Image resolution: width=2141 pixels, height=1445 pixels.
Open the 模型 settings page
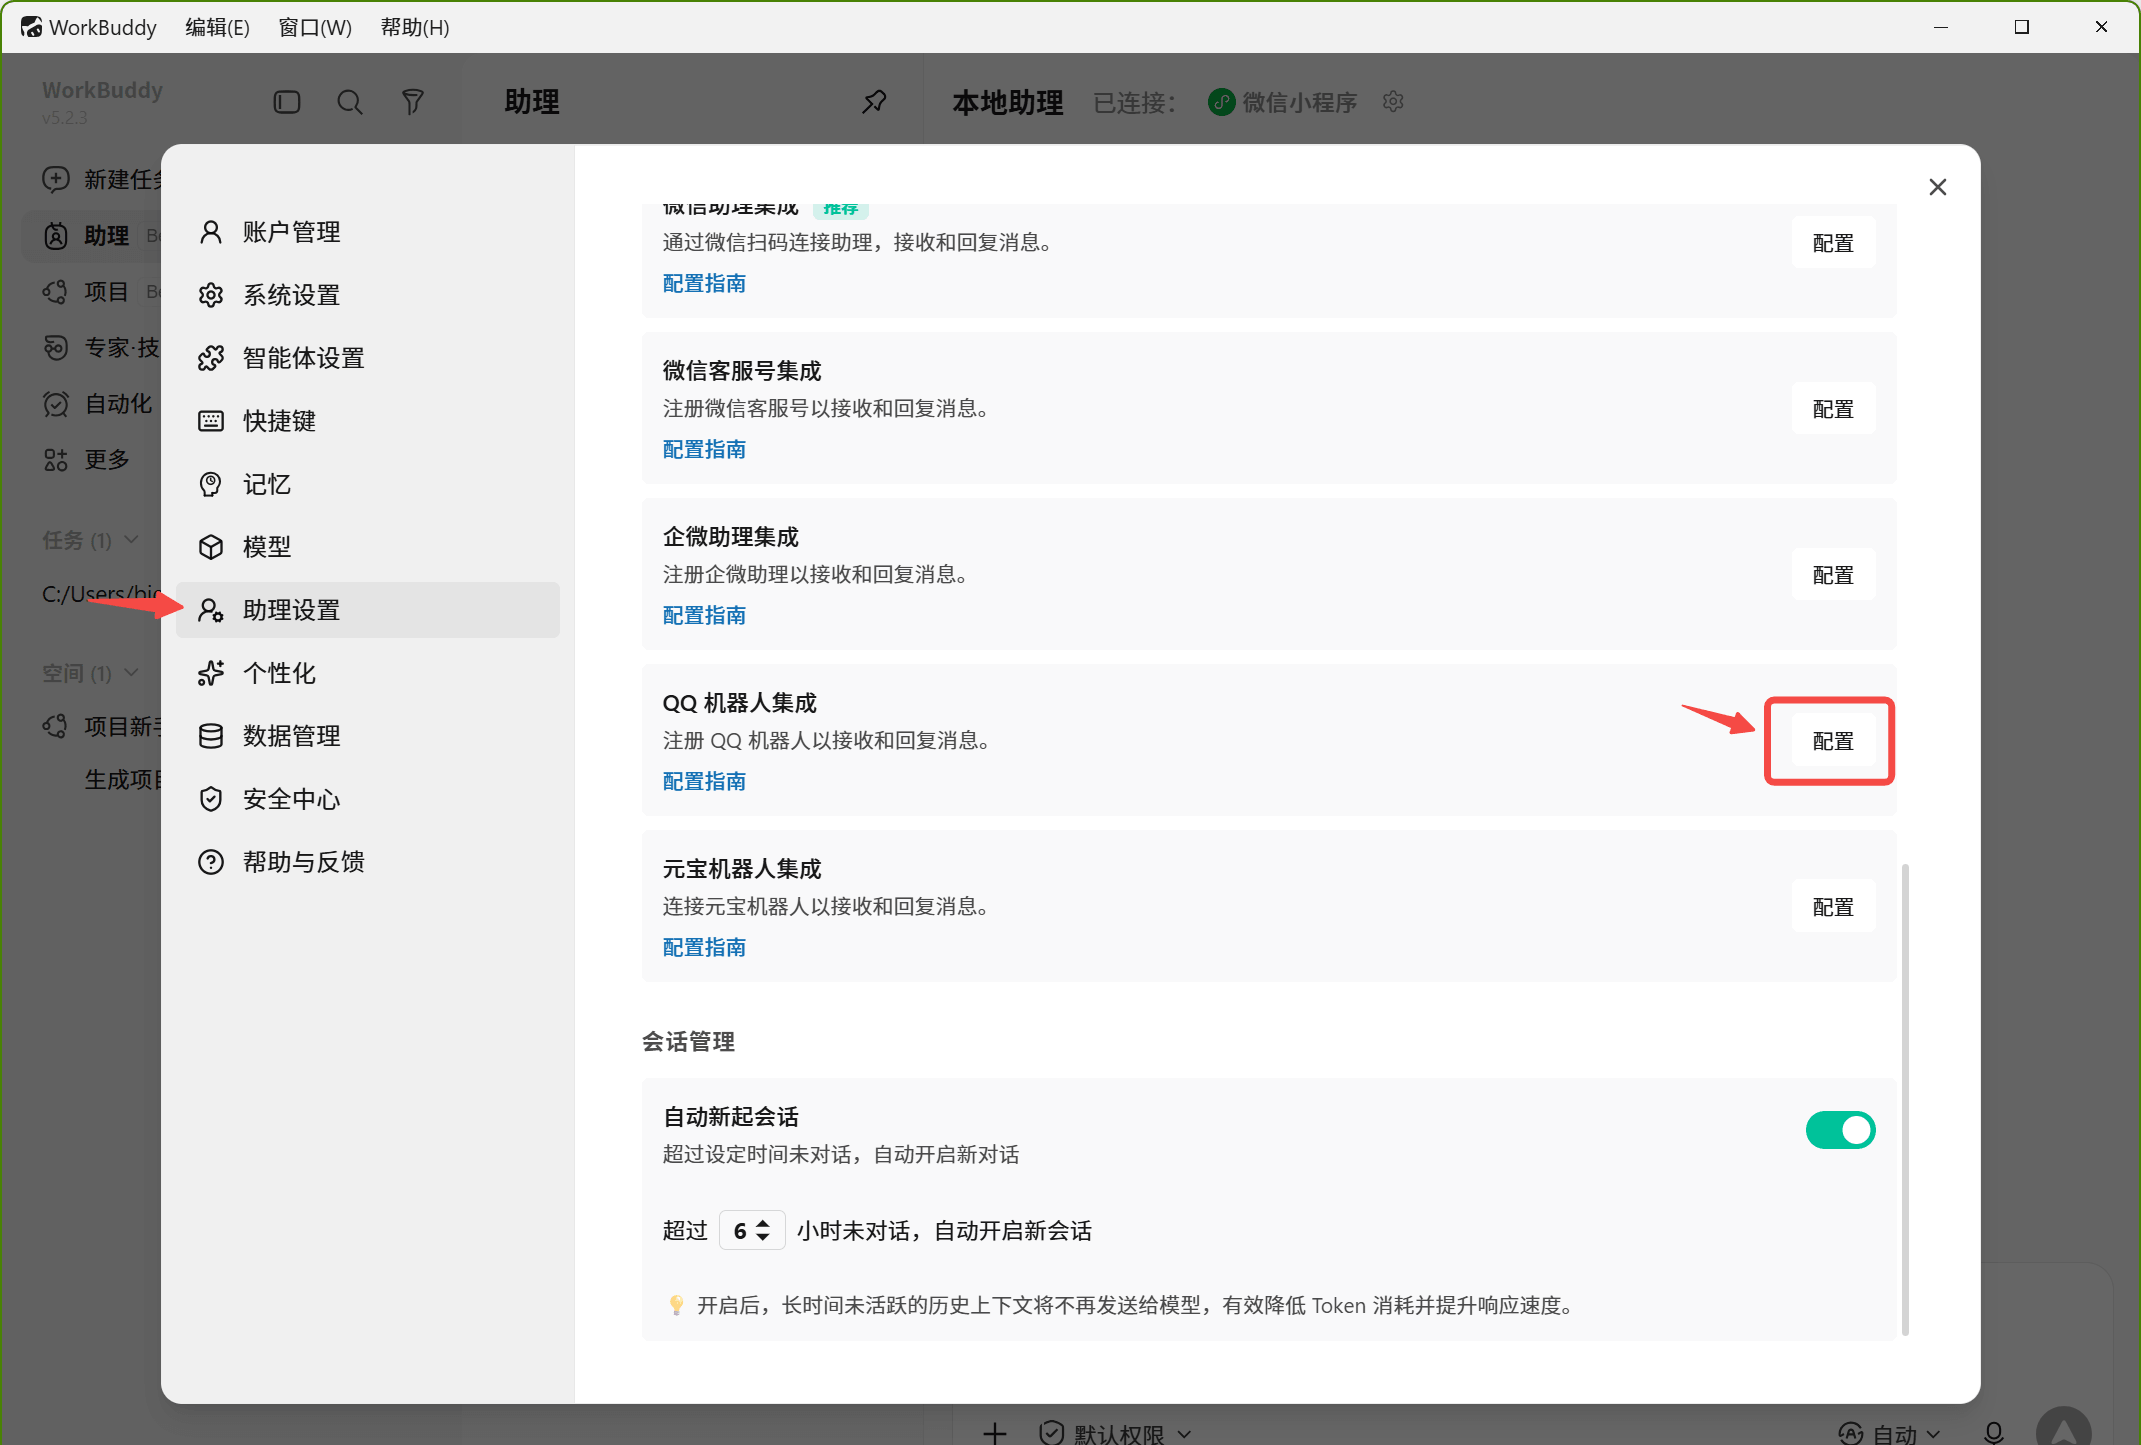pyautogui.click(x=368, y=547)
